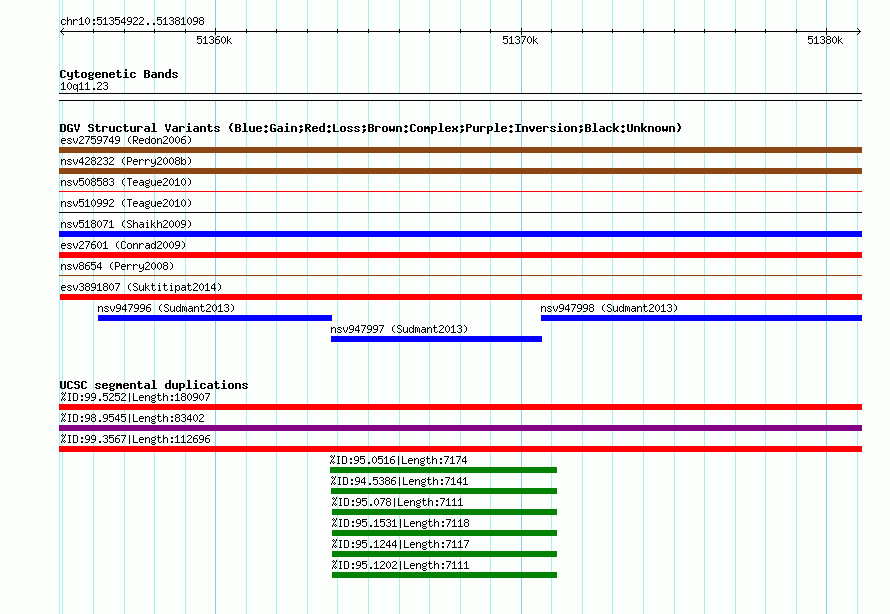
Task: Click the 51360k ruler tick label
Action: 214,40
